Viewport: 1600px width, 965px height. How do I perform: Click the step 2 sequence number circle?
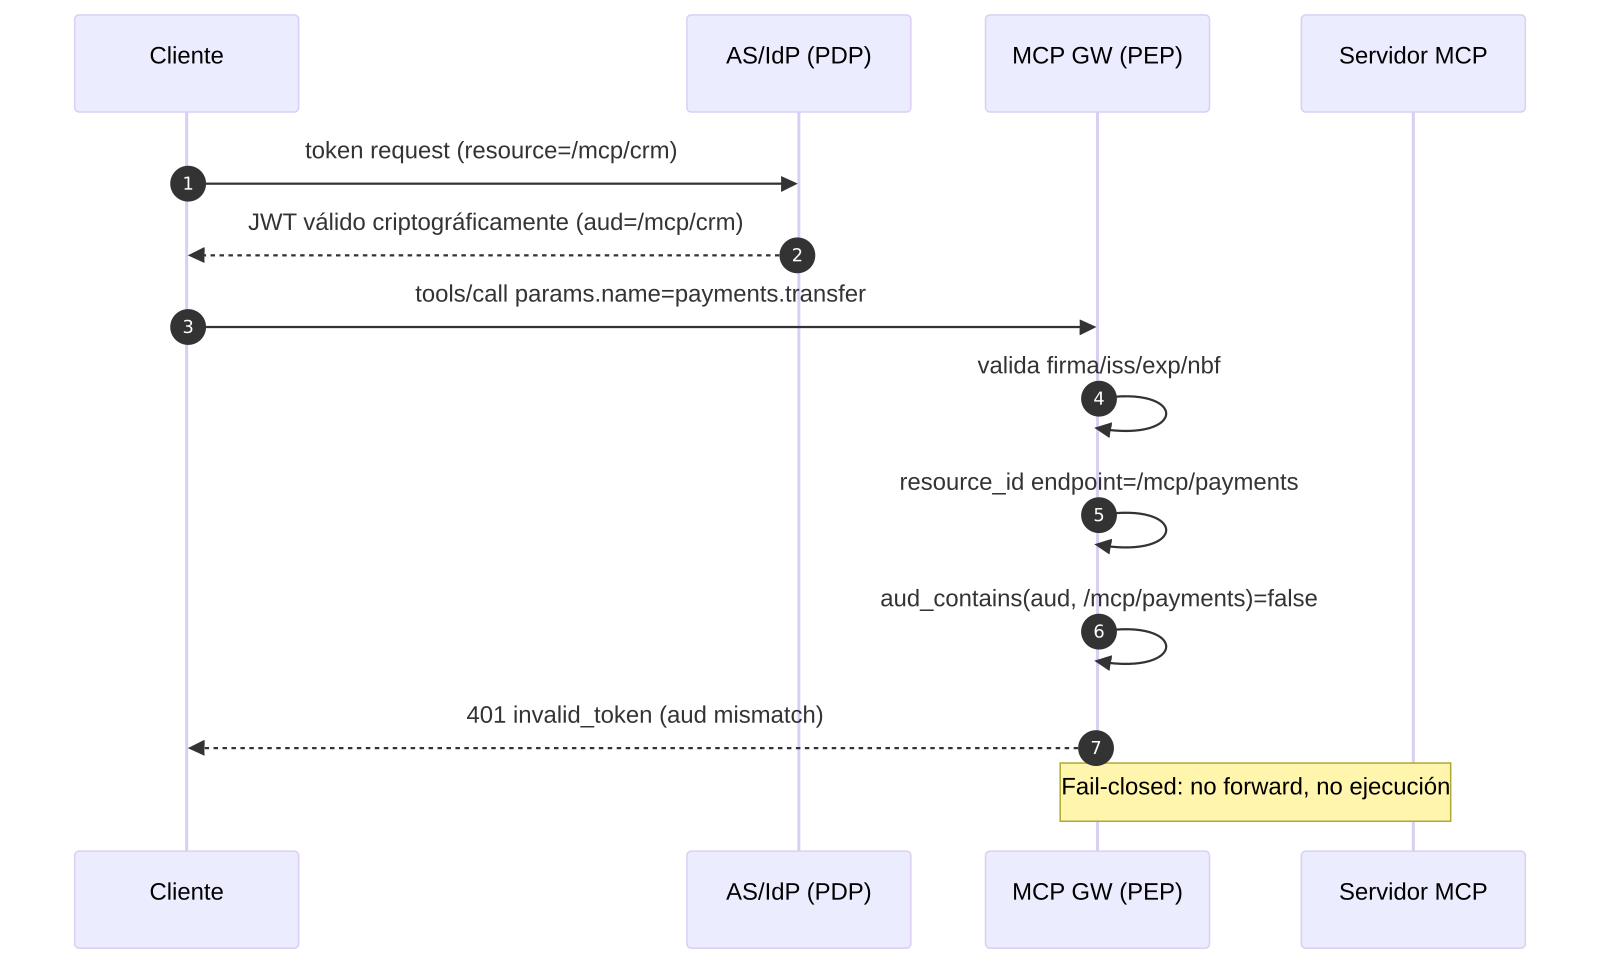(x=797, y=255)
